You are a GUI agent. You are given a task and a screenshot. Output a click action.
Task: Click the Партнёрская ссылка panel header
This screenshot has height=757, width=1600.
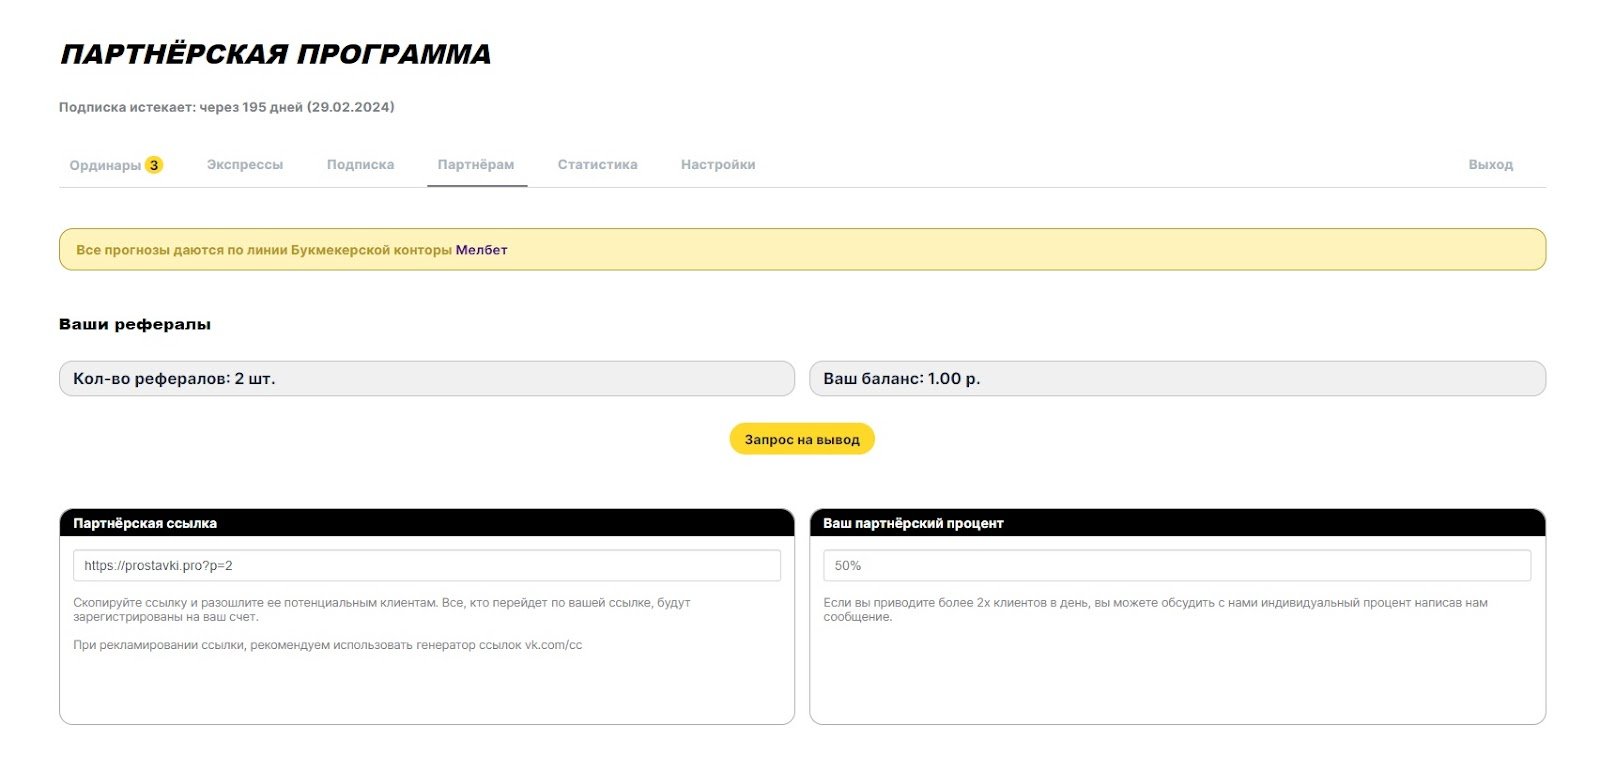coord(426,523)
